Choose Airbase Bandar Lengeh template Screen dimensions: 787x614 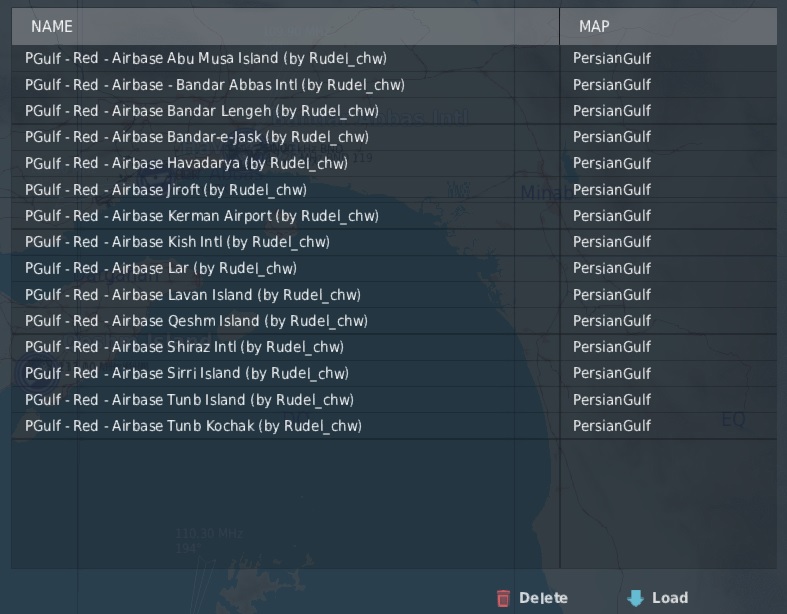202,111
